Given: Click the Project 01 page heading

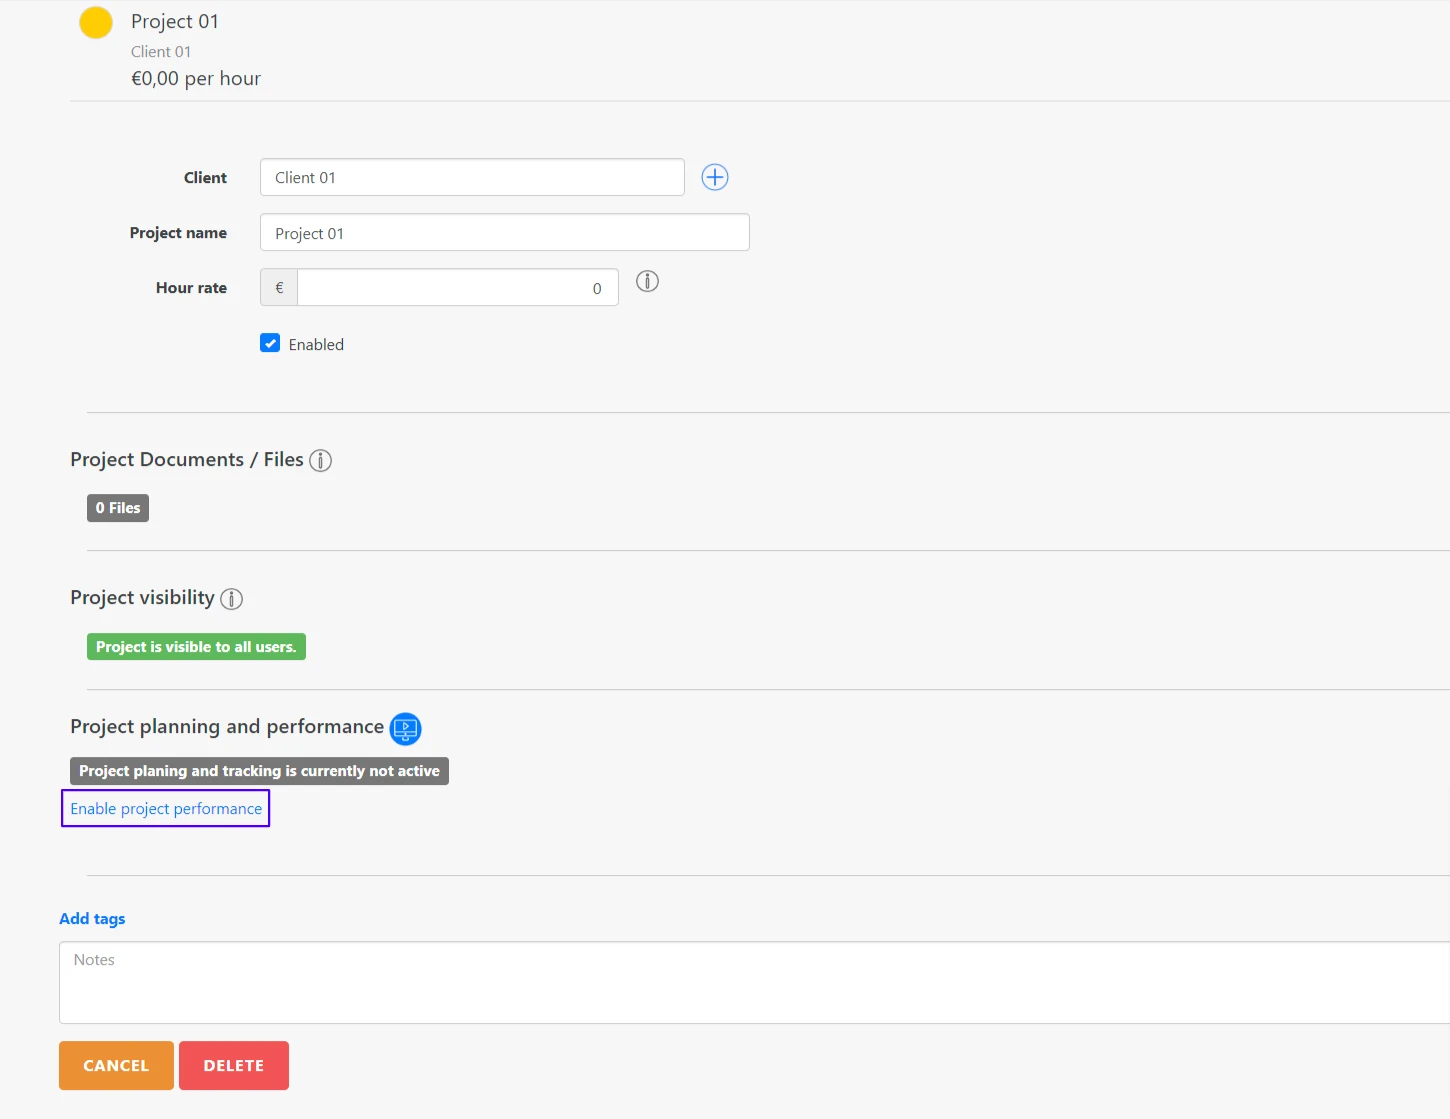Looking at the screenshot, I should coord(175,21).
